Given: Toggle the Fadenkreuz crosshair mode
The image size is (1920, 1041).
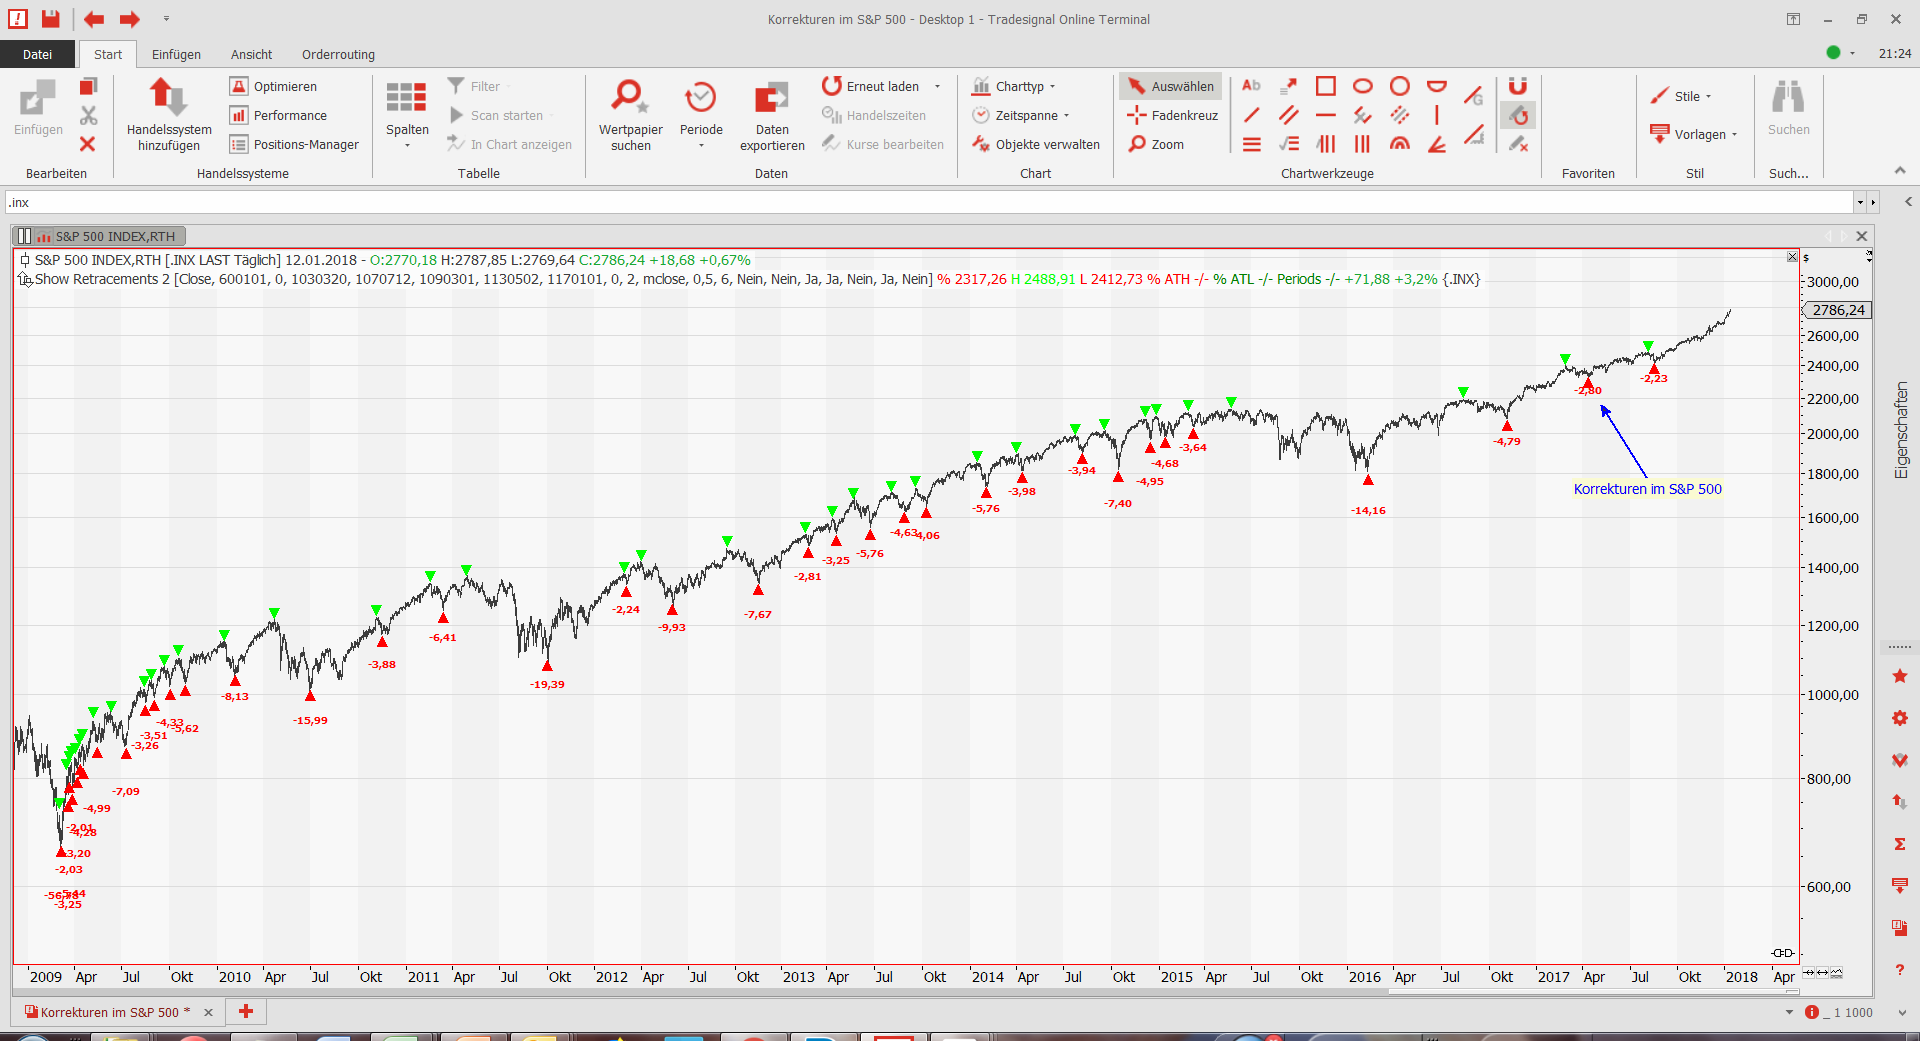Looking at the screenshot, I should pos(1173,115).
